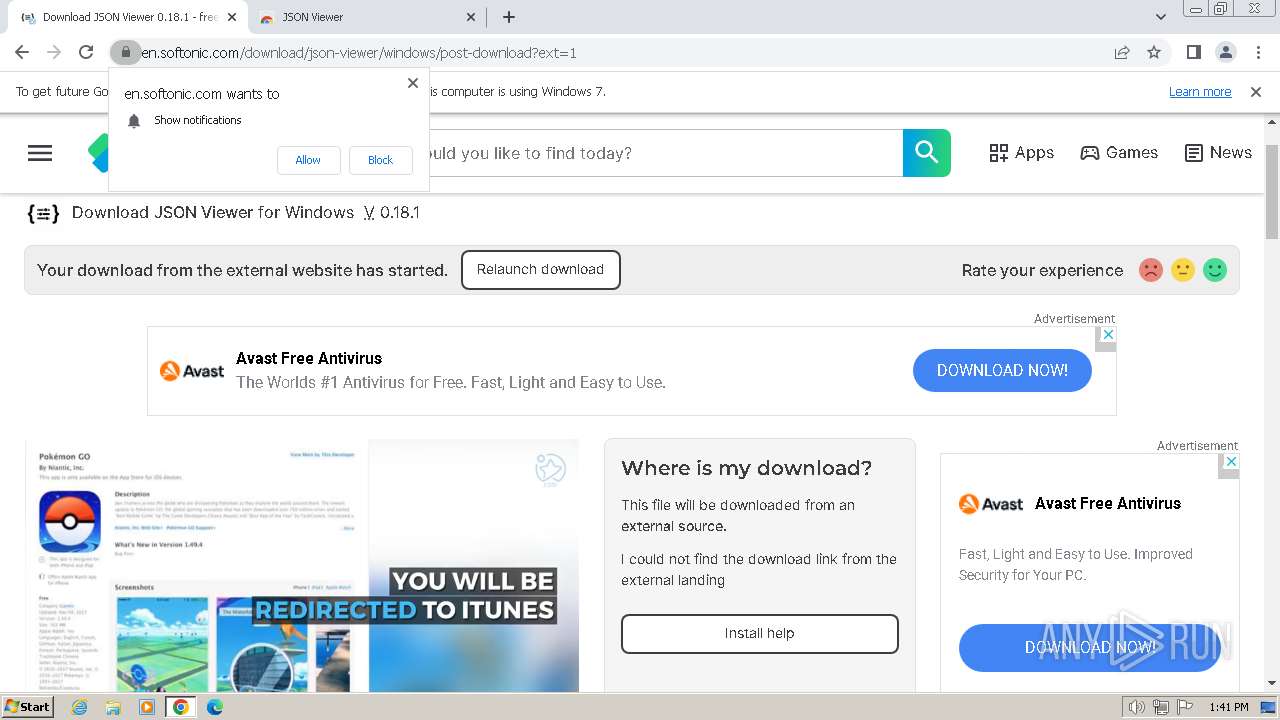The width and height of the screenshot is (1280, 720).
Task: Open the Apps section
Action: coord(1021,153)
